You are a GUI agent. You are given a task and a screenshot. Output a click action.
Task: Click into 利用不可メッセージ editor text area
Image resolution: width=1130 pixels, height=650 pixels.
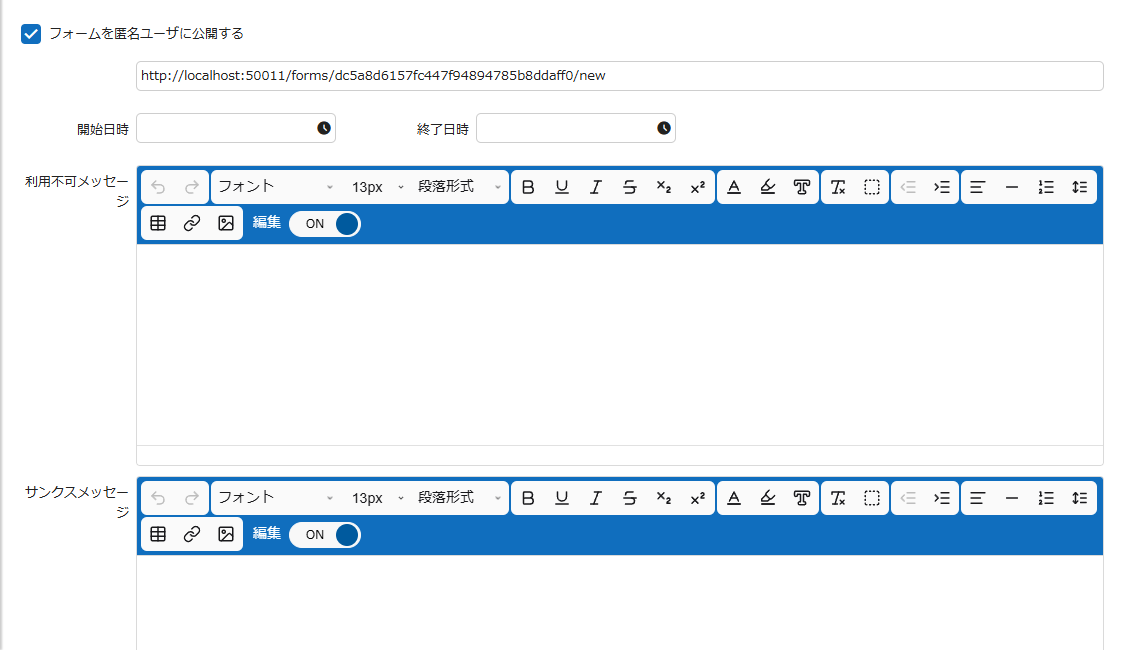click(620, 344)
